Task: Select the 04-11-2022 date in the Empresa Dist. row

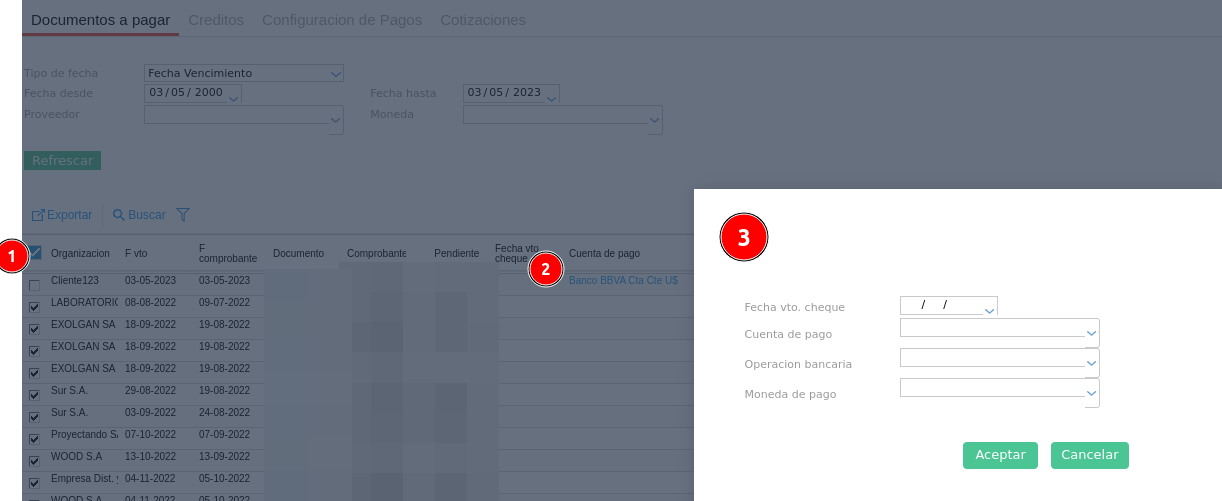Action: click(150, 478)
